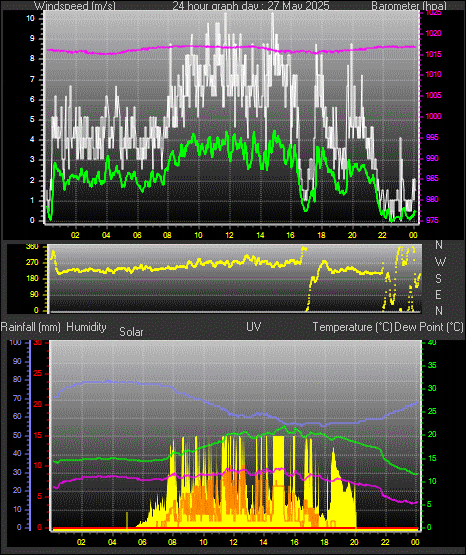The width and height of the screenshot is (466, 555).
Task: Click 15 on the red rainfall axis
Action: click(x=37, y=435)
